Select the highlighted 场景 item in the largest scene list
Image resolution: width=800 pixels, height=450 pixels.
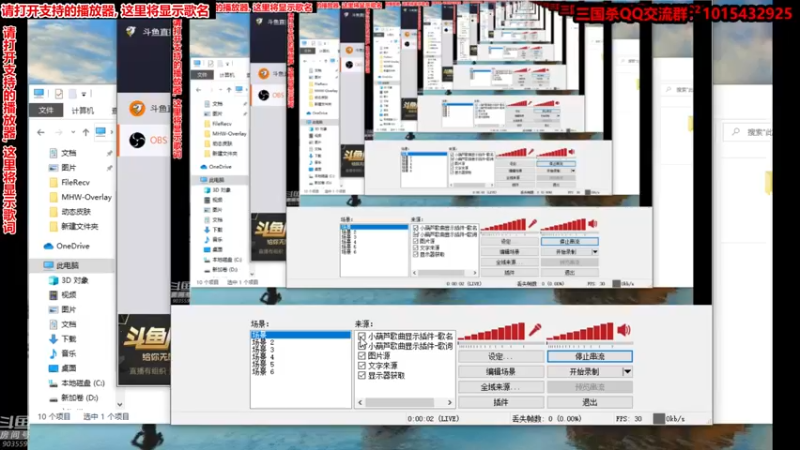(301, 335)
